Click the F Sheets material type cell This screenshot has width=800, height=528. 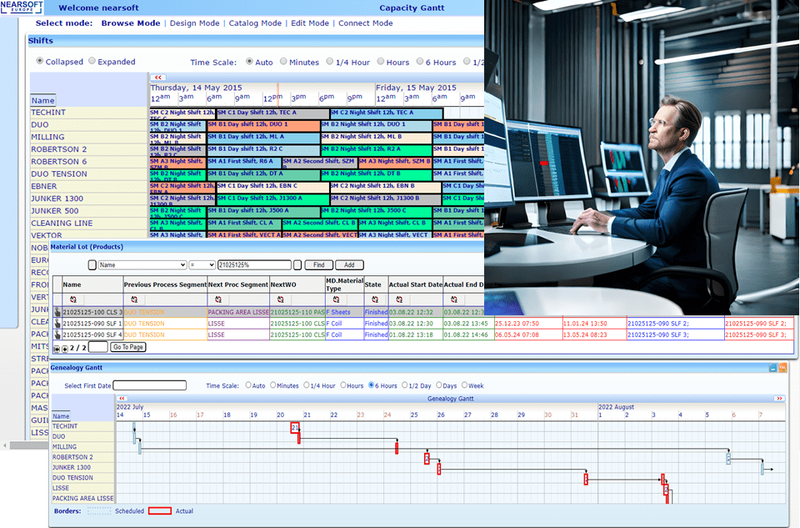click(344, 312)
